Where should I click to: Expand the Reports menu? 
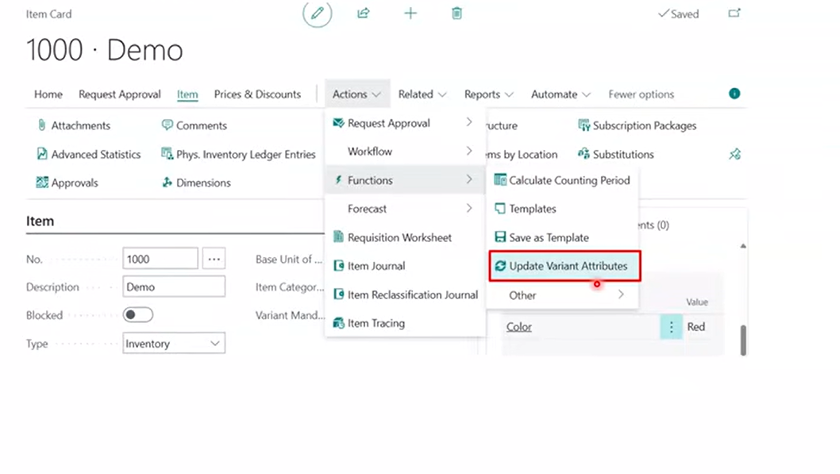(488, 95)
